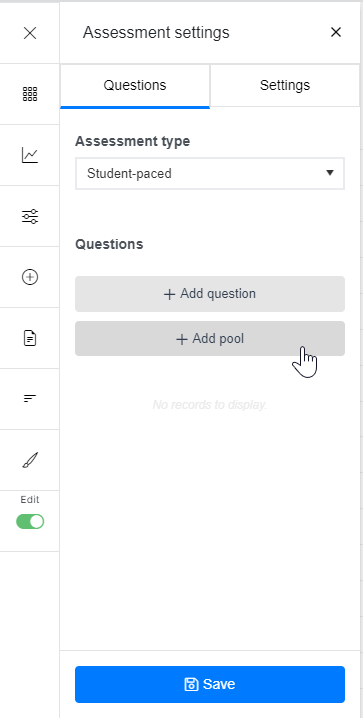The image size is (363, 718).
Task: Close the Assessment settings panel
Action: [x=336, y=32]
